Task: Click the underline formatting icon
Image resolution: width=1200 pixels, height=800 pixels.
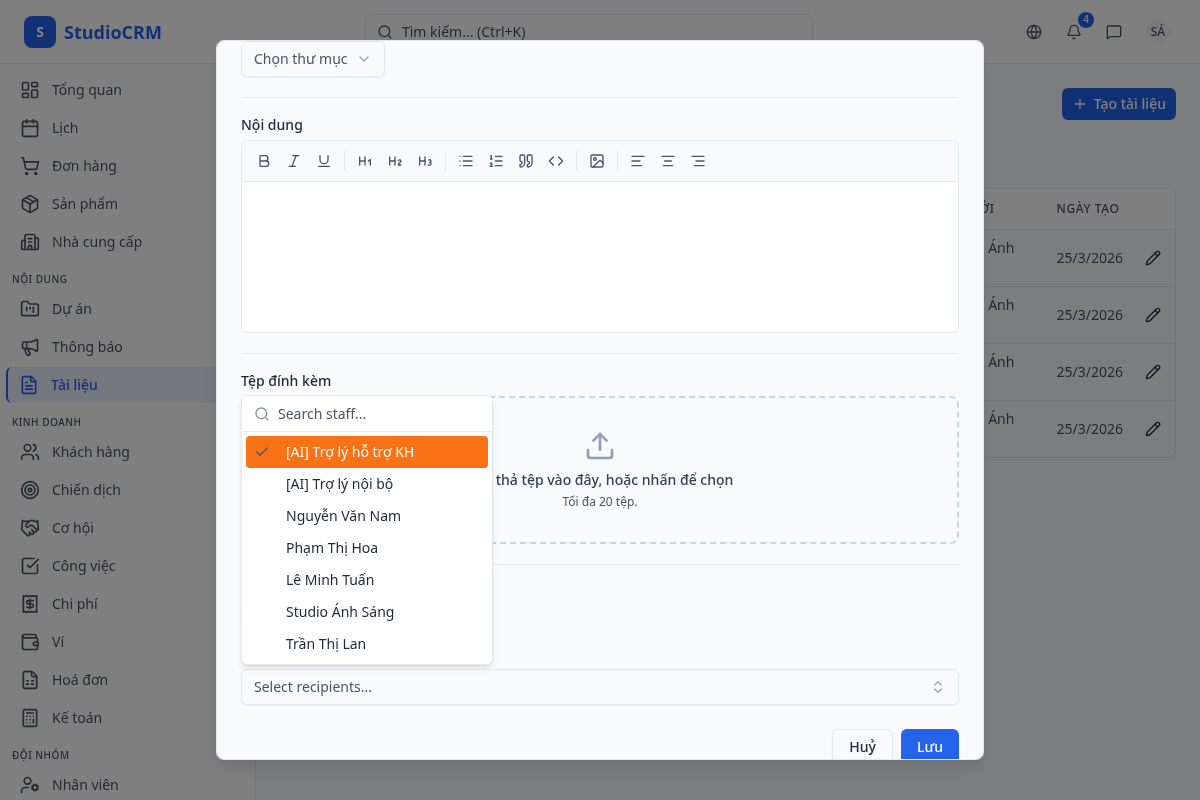Action: [x=324, y=161]
